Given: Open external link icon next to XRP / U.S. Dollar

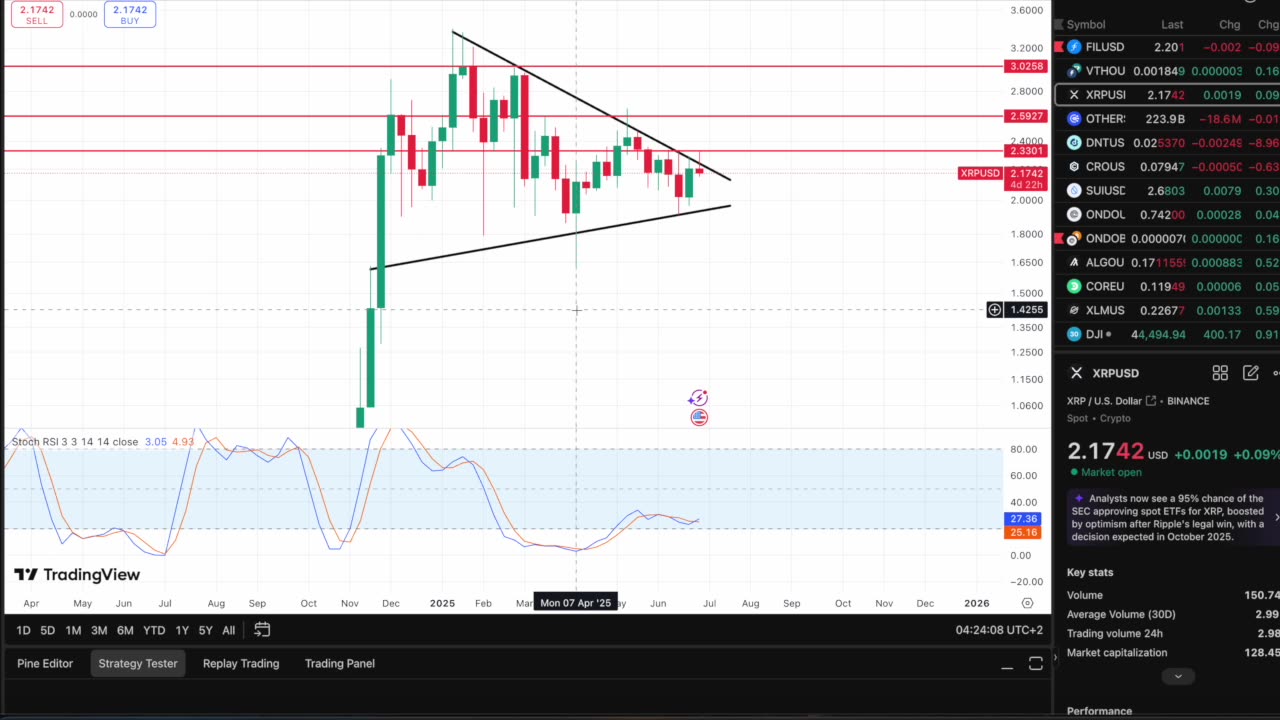Looking at the screenshot, I should pos(1151,401).
